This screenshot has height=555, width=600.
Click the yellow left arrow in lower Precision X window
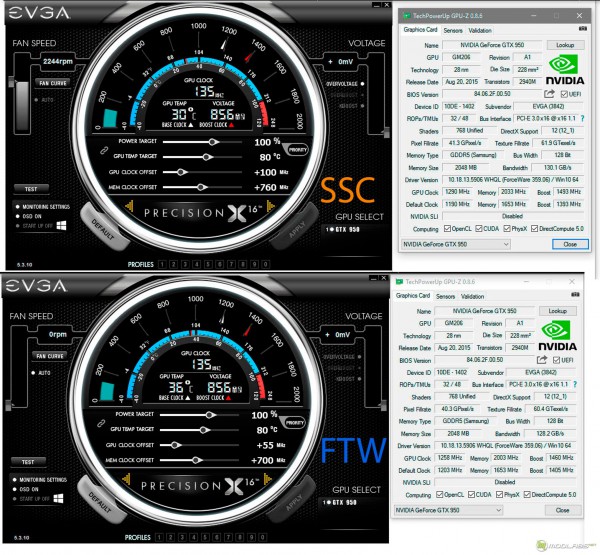pos(126,479)
